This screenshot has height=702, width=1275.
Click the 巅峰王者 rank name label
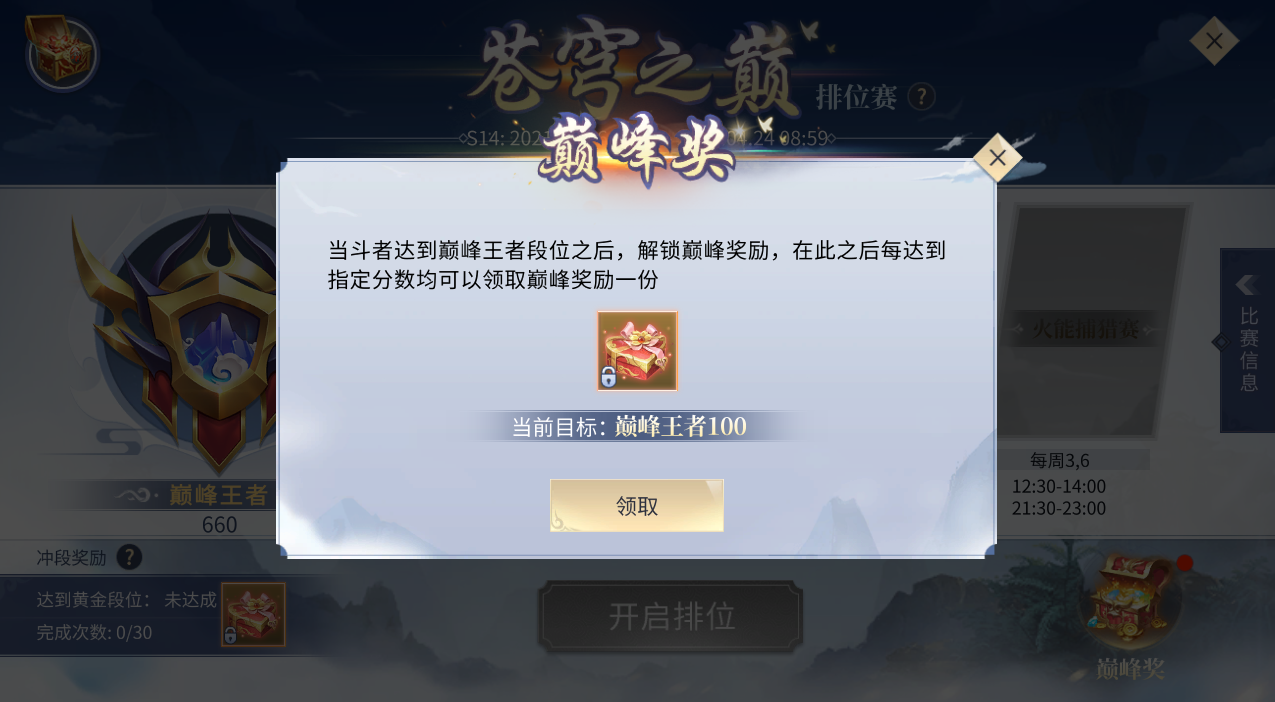point(219,494)
